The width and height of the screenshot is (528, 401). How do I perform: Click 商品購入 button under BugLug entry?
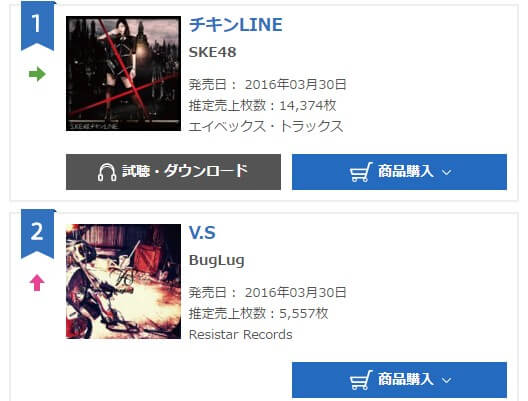[x=399, y=380]
